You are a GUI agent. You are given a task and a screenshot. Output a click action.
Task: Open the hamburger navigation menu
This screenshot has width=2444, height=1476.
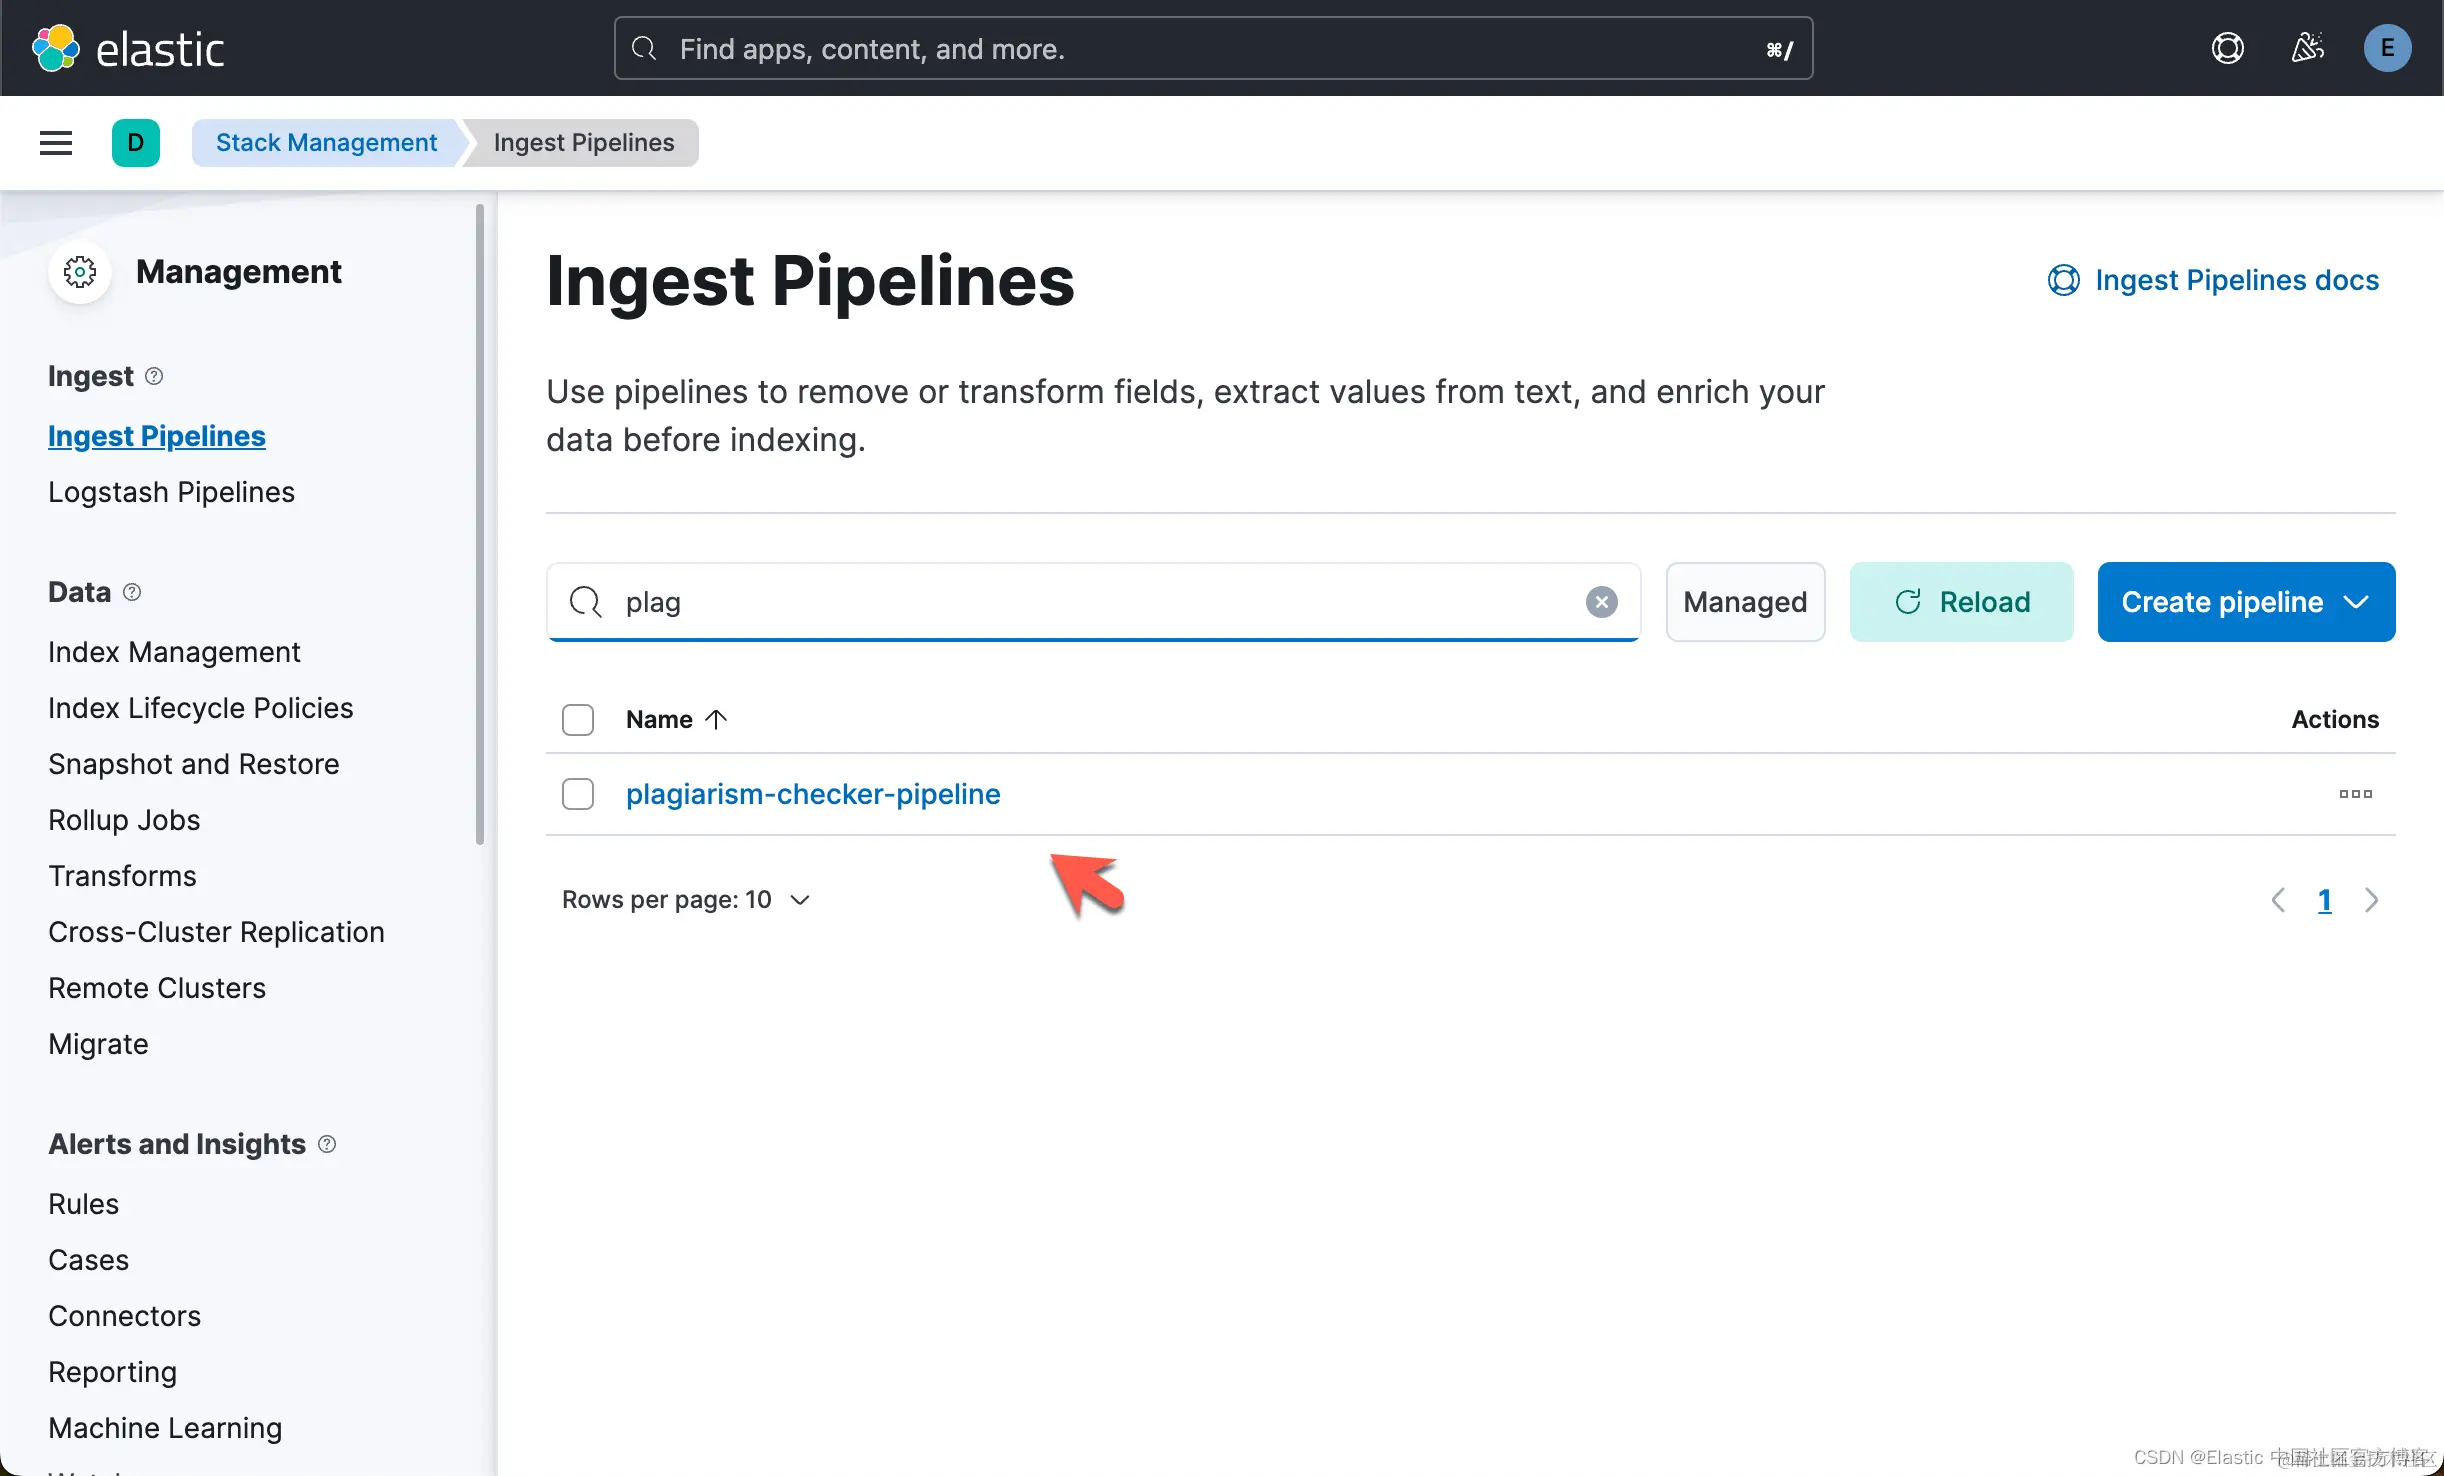[x=56, y=143]
